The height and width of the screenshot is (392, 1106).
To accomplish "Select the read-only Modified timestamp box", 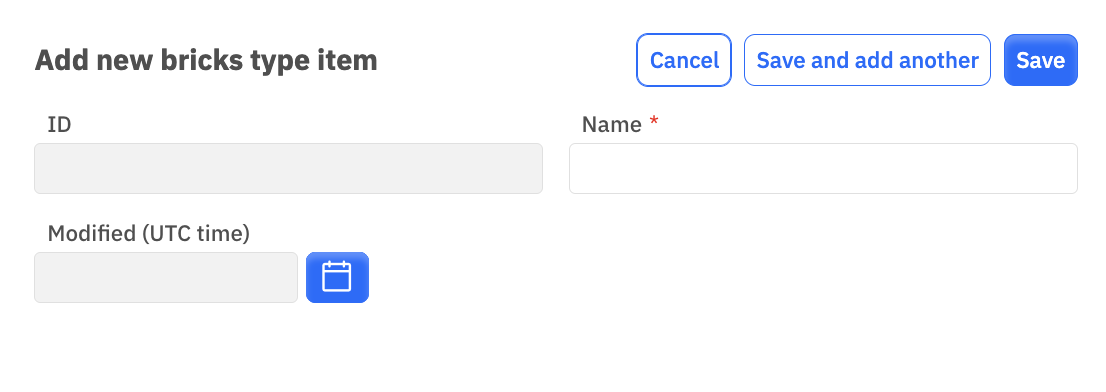I will (166, 277).
